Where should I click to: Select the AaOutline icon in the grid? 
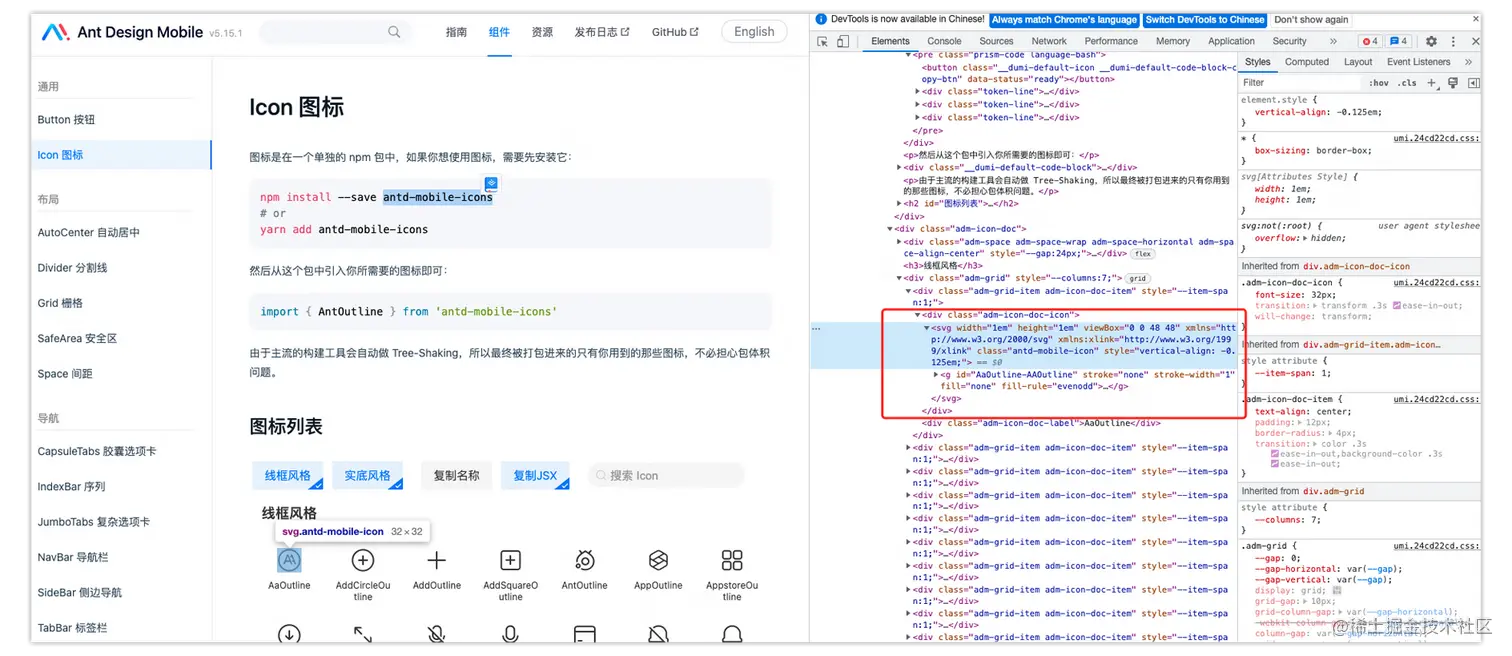coord(289,560)
